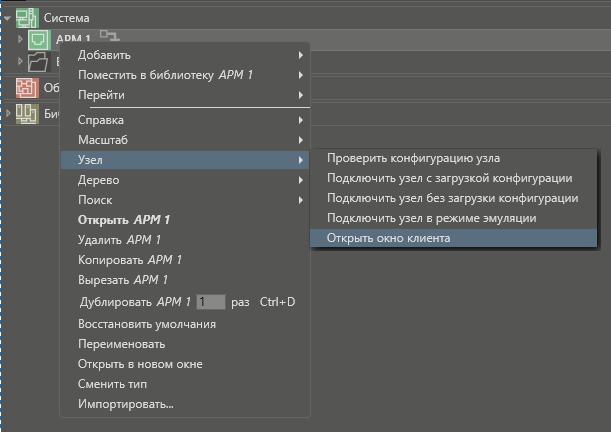Click the red maze-like tree icon

coord(28,88)
